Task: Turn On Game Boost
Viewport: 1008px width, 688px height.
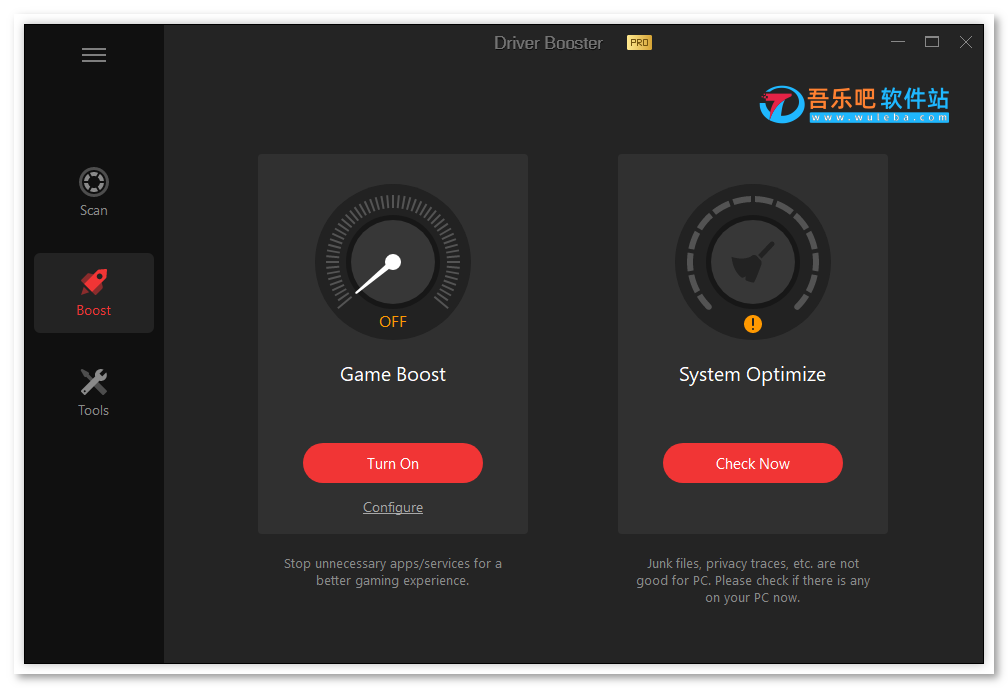Action: (393, 463)
